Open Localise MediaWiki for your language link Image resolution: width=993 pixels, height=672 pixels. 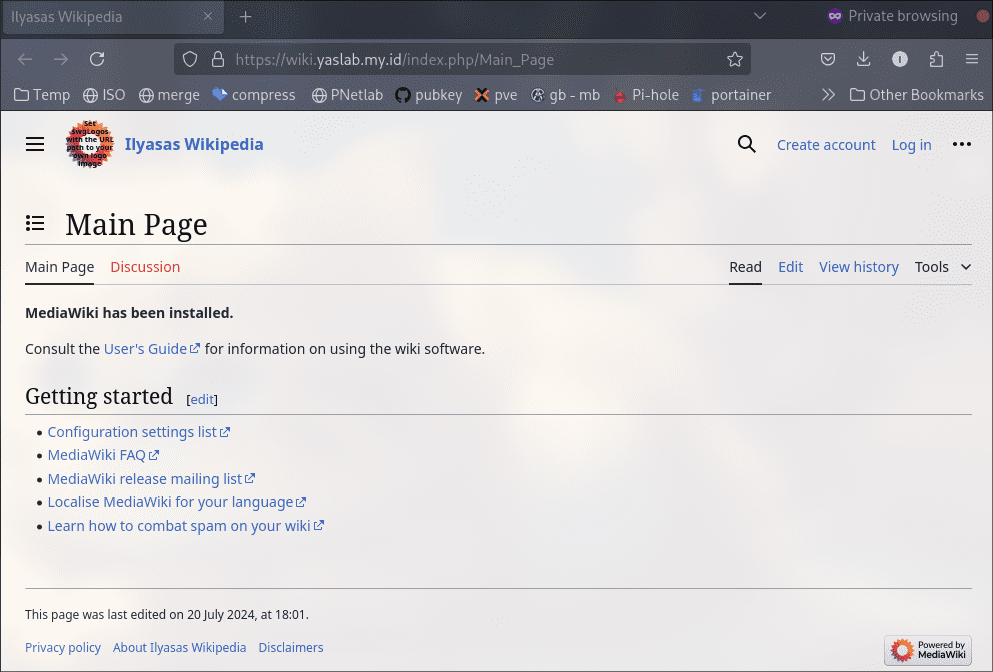pos(177,502)
